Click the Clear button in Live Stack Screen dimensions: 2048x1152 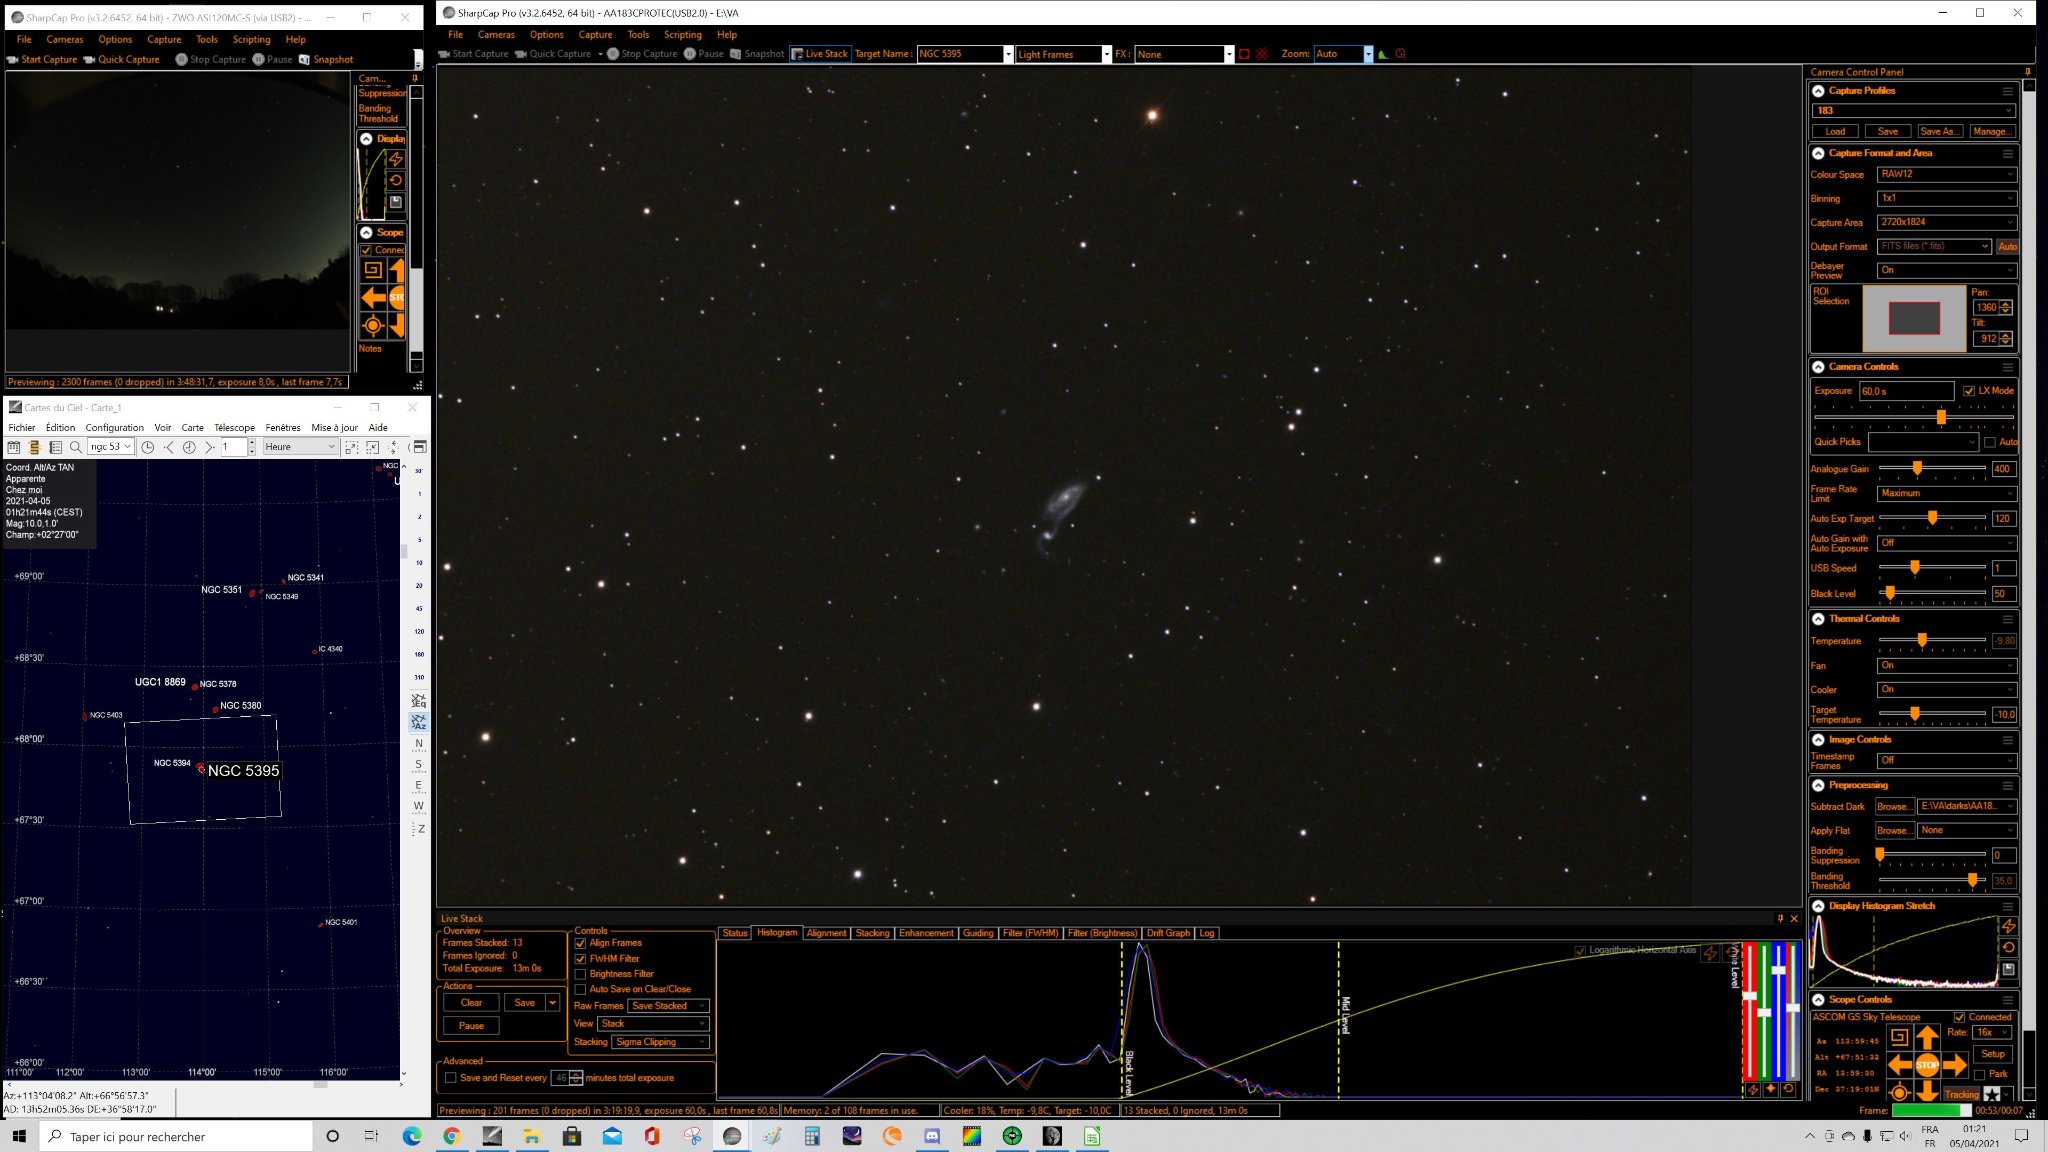(471, 1003)
